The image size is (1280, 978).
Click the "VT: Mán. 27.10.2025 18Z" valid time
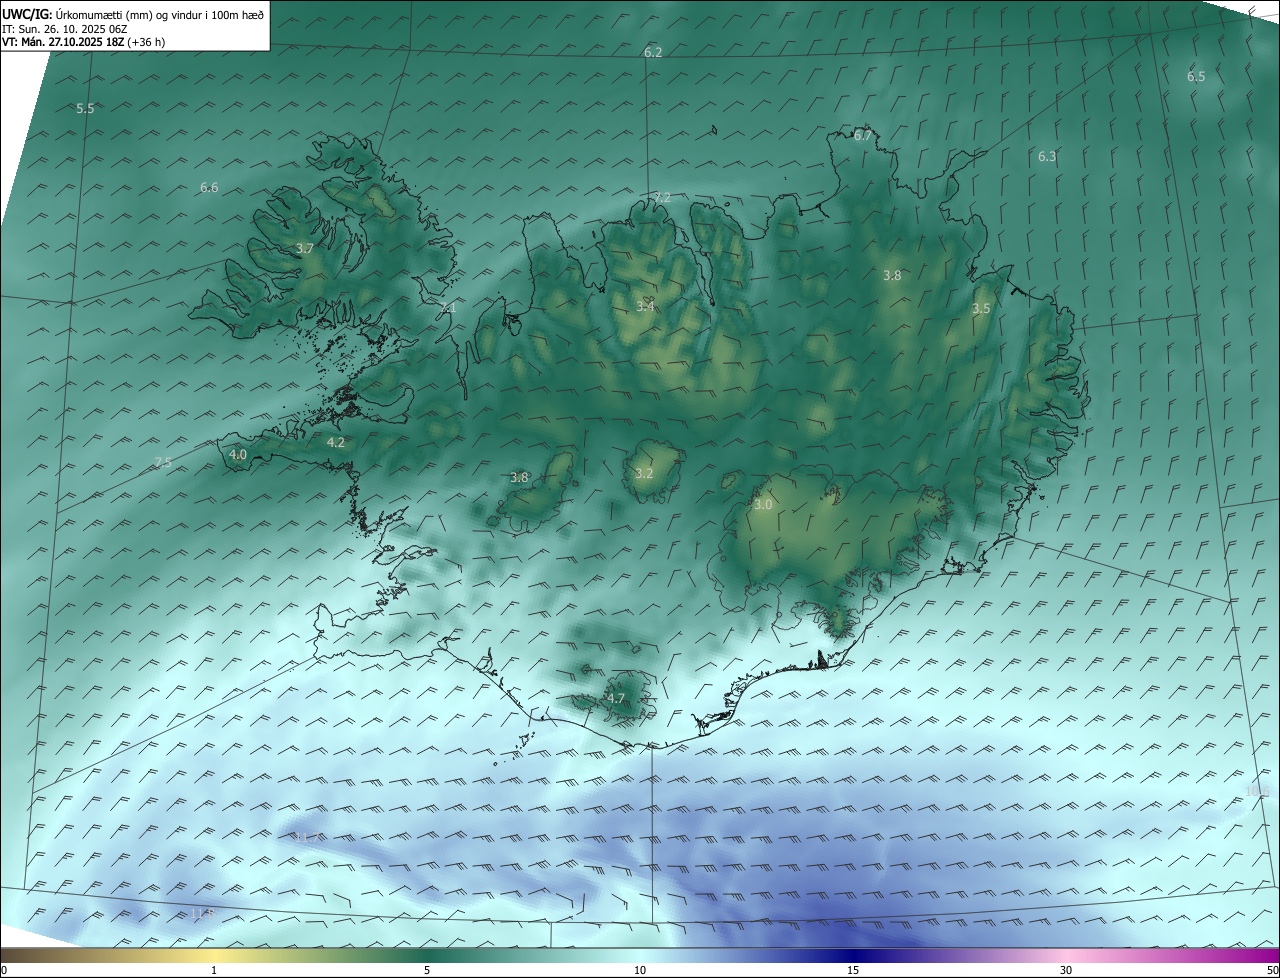63,42
